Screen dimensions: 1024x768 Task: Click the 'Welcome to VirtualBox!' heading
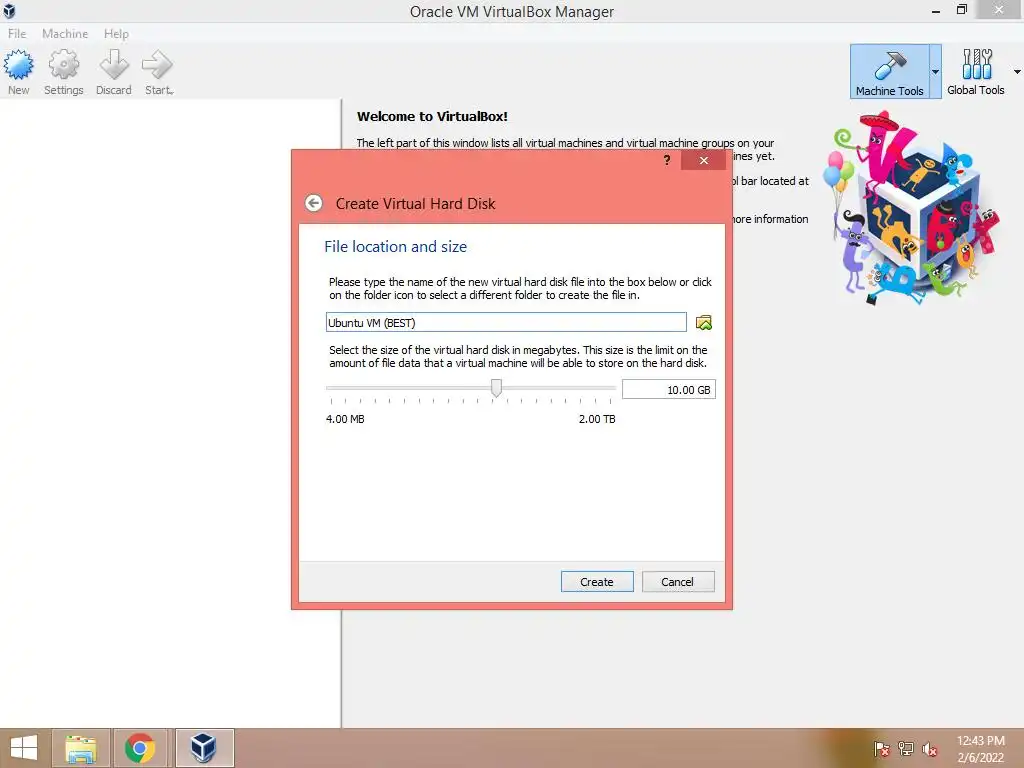coord(432,117)
